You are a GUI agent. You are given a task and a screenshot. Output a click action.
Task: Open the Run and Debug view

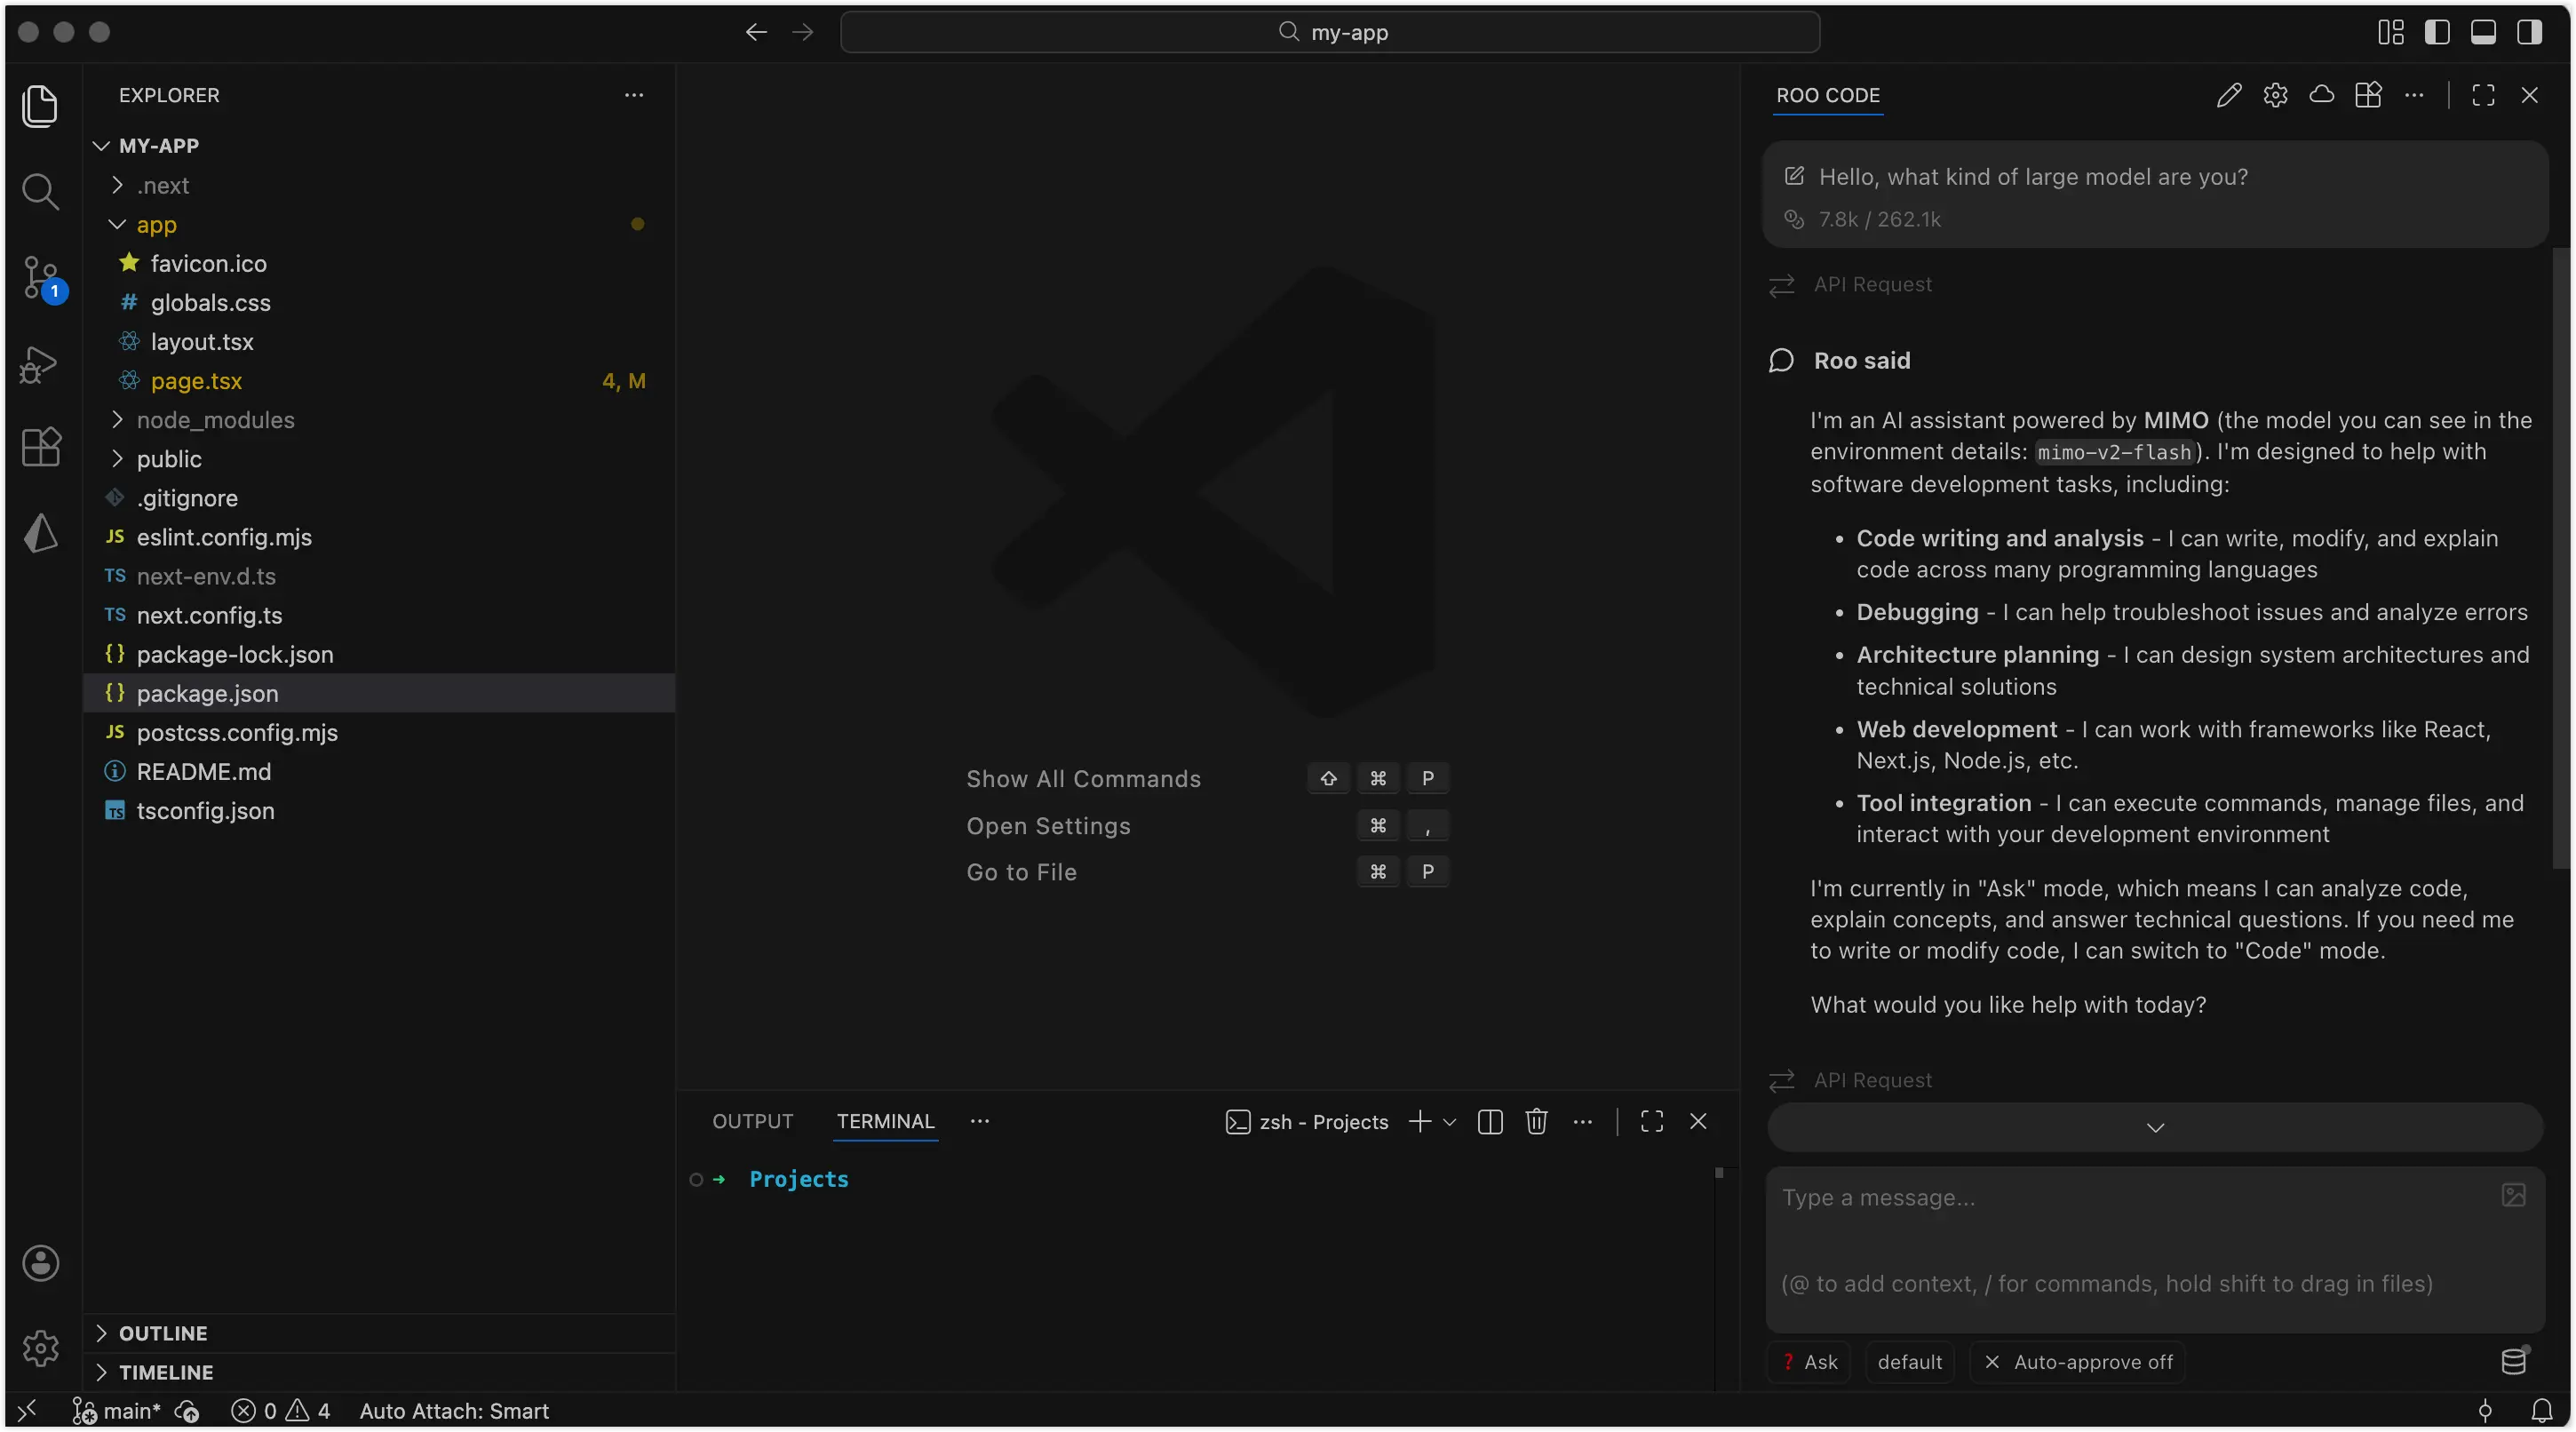pyautogui.click(x=40, y=364)
